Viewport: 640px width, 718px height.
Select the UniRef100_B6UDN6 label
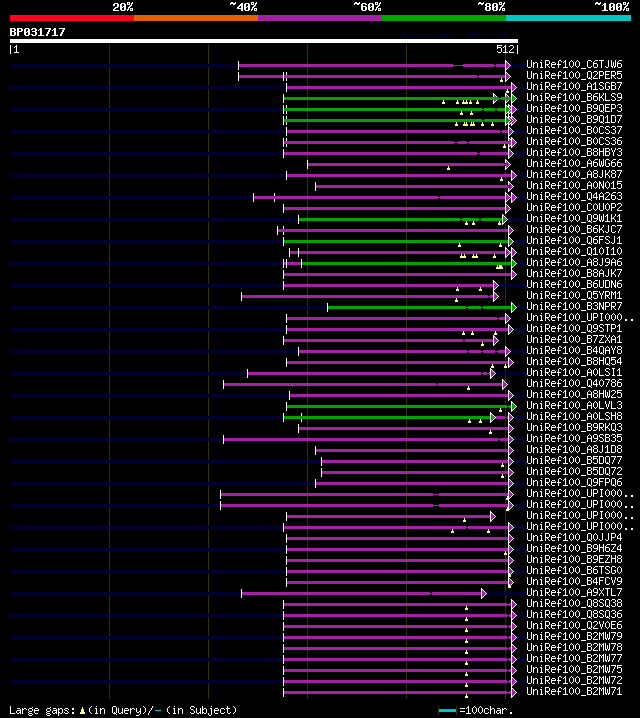click(574, 284)
